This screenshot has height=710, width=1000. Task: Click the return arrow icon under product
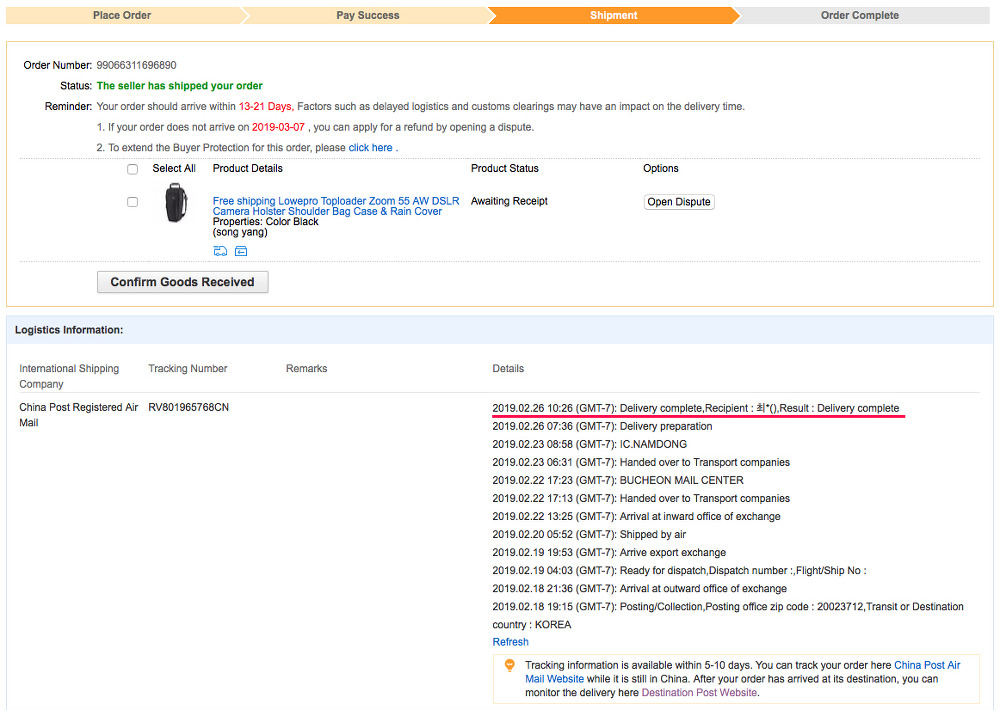tap(241, 251)
